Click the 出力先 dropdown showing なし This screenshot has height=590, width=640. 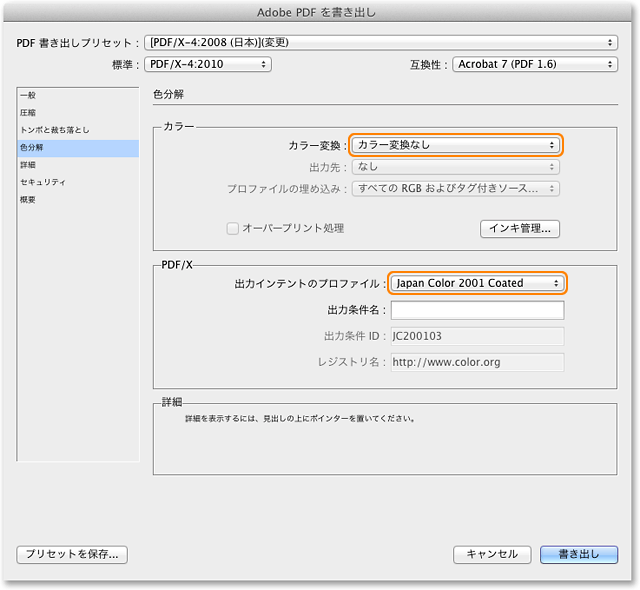pos(455,167)
